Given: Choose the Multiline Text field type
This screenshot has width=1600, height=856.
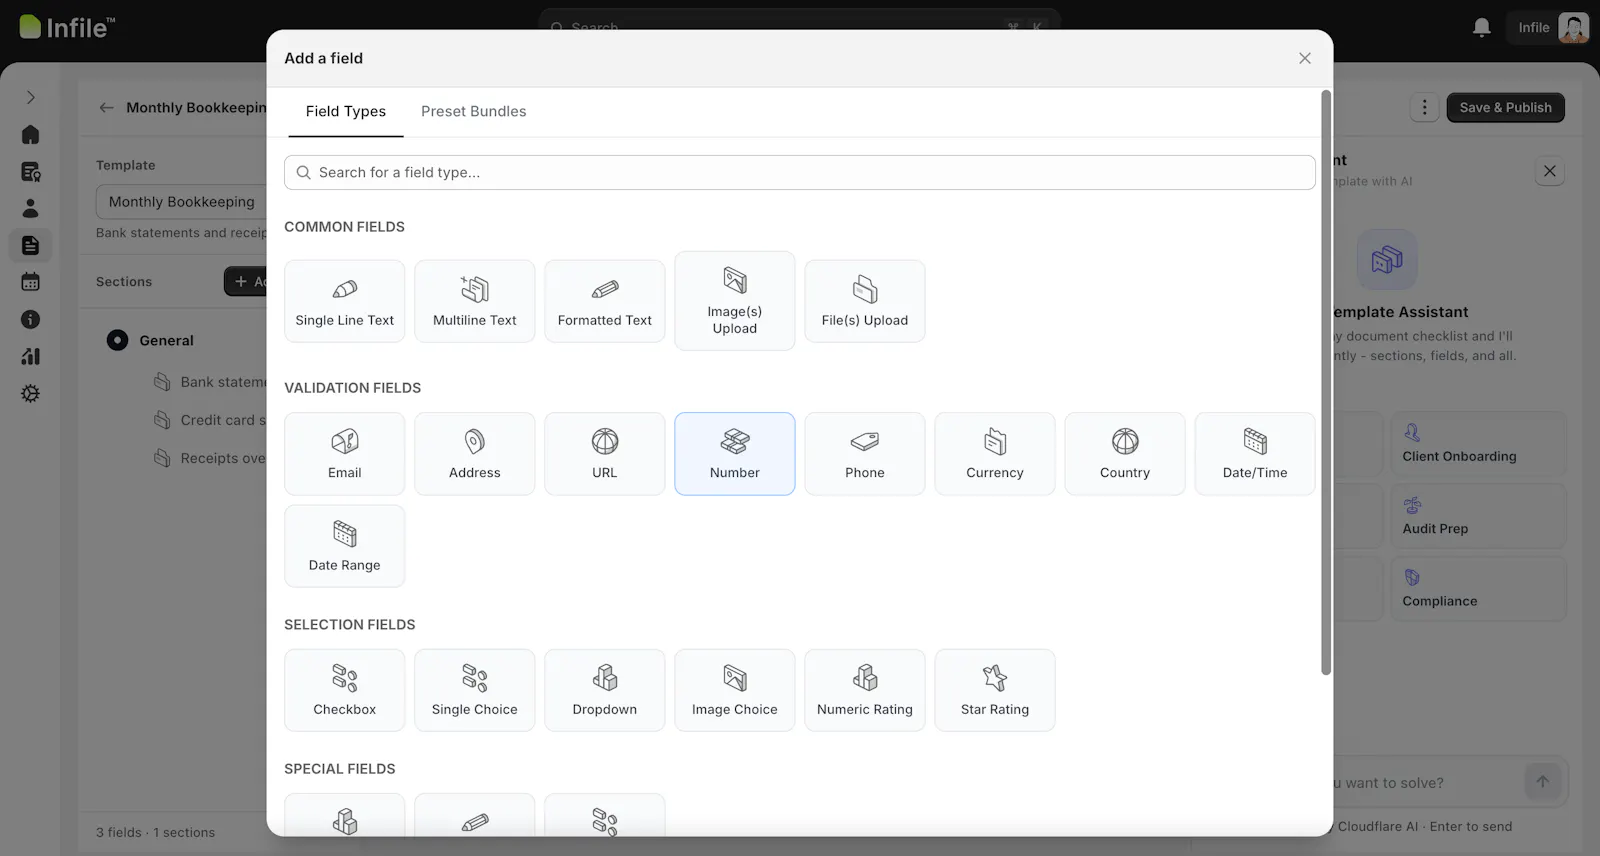Looking at the screenshot, I should click(x=474, y=301).
